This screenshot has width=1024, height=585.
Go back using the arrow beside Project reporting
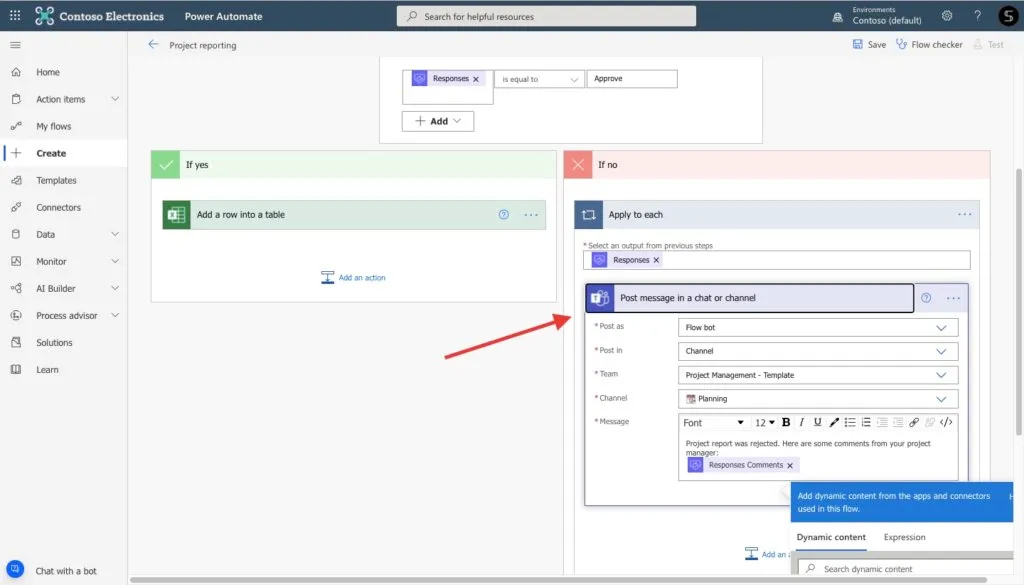click(x=153, y=44)
